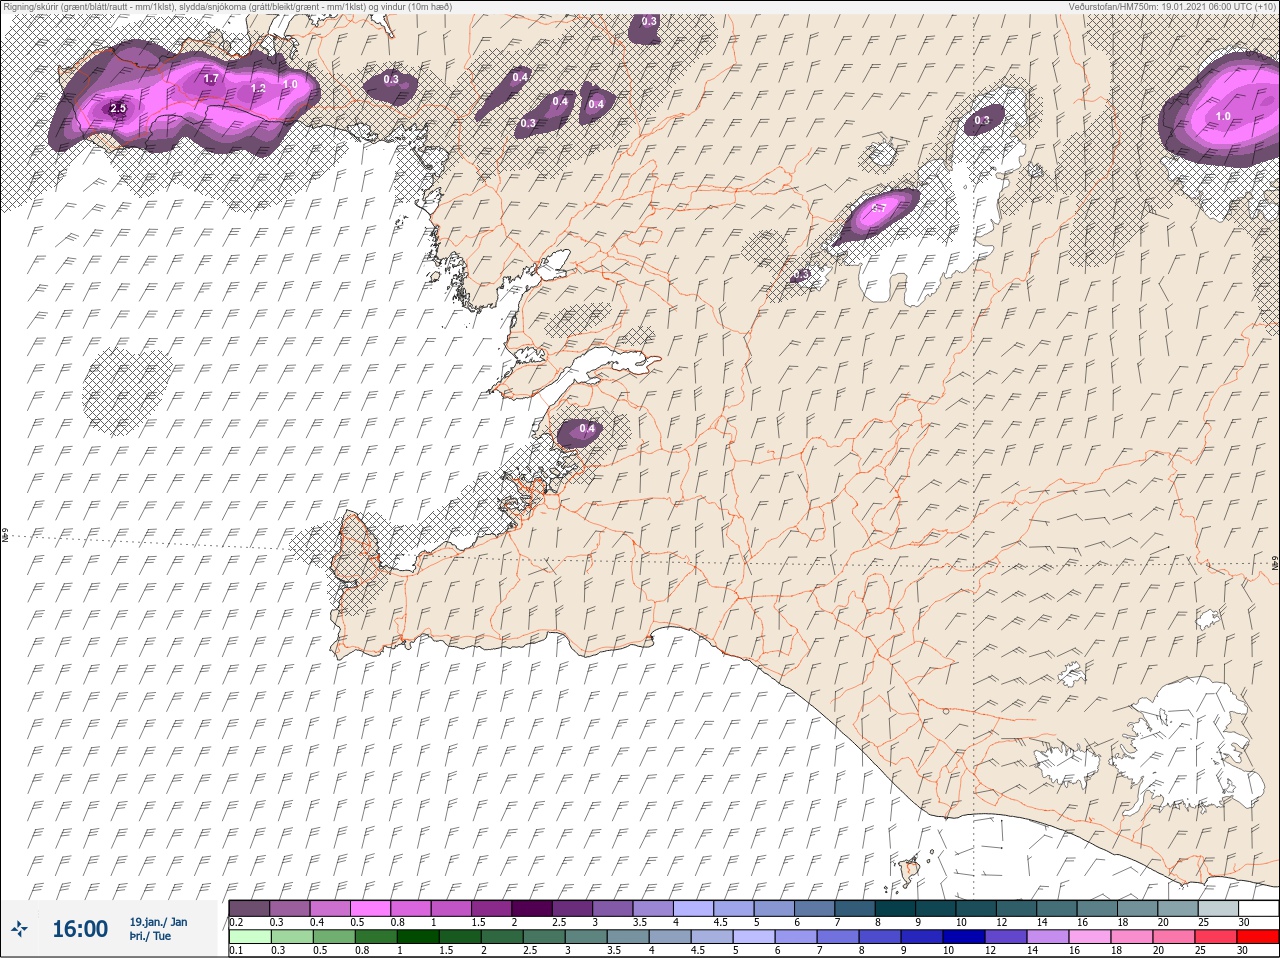The height and width of the screenshot is (958, 1280).
Task: Click the 1.2 precipitation value on the map
Action: 258,88
